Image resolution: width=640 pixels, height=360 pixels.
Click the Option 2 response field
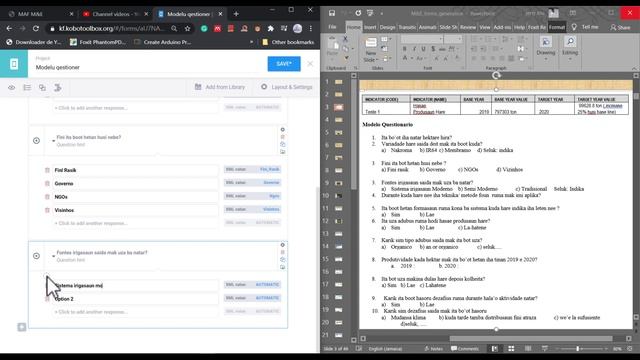136,299
